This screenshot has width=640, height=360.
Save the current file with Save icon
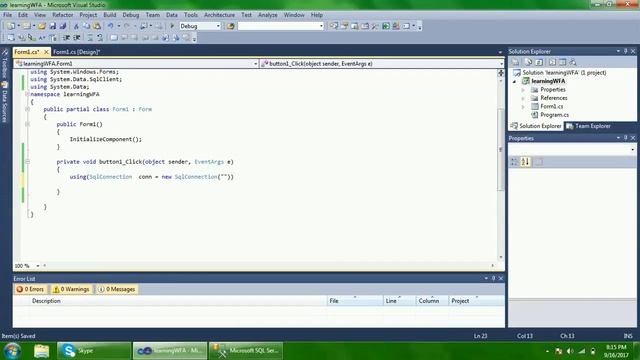[x=53, y=26]
